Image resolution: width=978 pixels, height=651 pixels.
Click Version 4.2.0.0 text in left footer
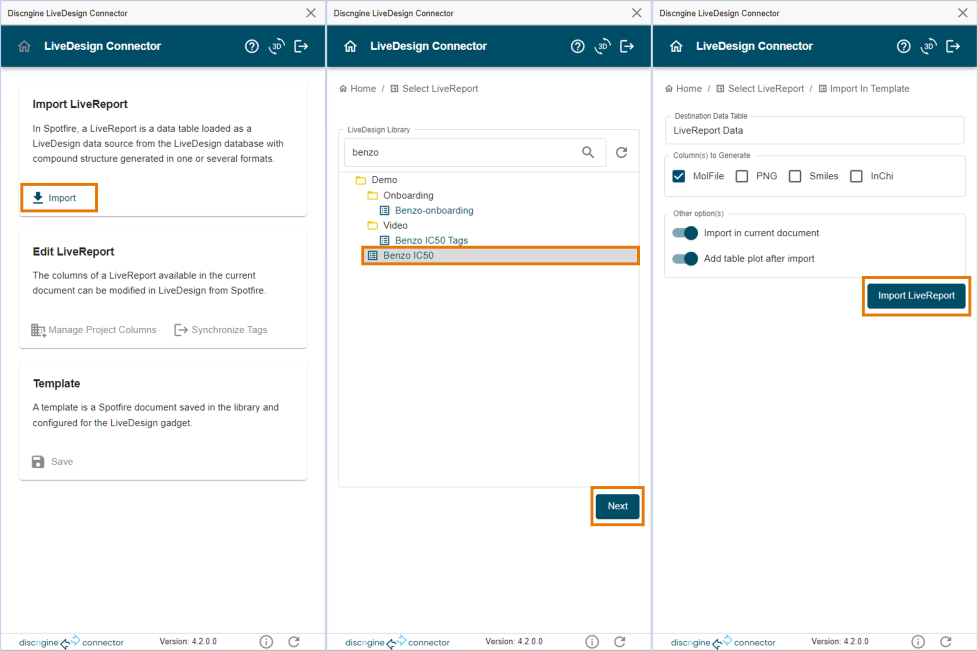[188, 642]
